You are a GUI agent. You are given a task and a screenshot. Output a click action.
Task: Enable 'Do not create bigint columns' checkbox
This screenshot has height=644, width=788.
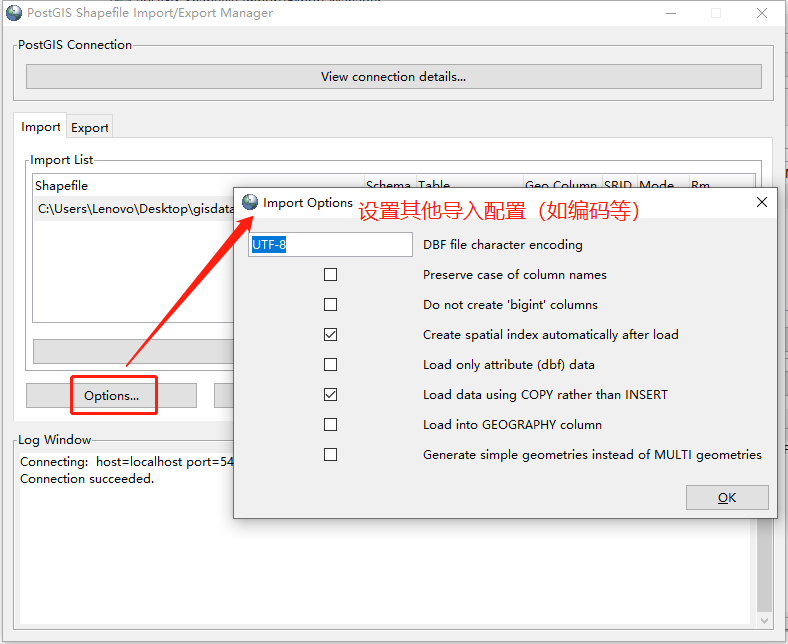[x=331, y=304]
